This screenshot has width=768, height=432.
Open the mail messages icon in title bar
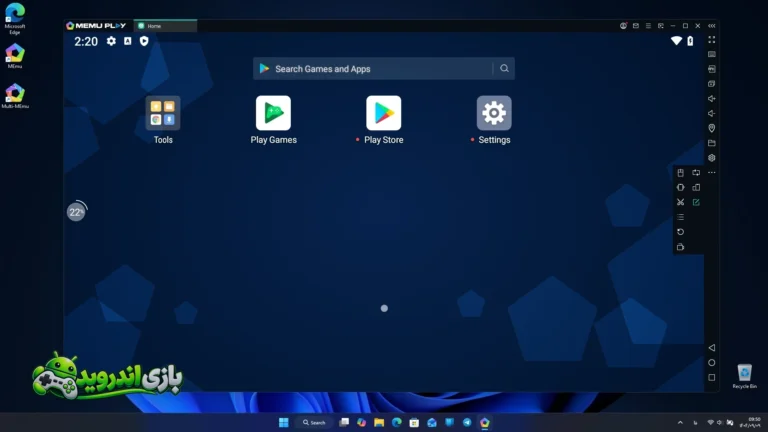point(636,26)
